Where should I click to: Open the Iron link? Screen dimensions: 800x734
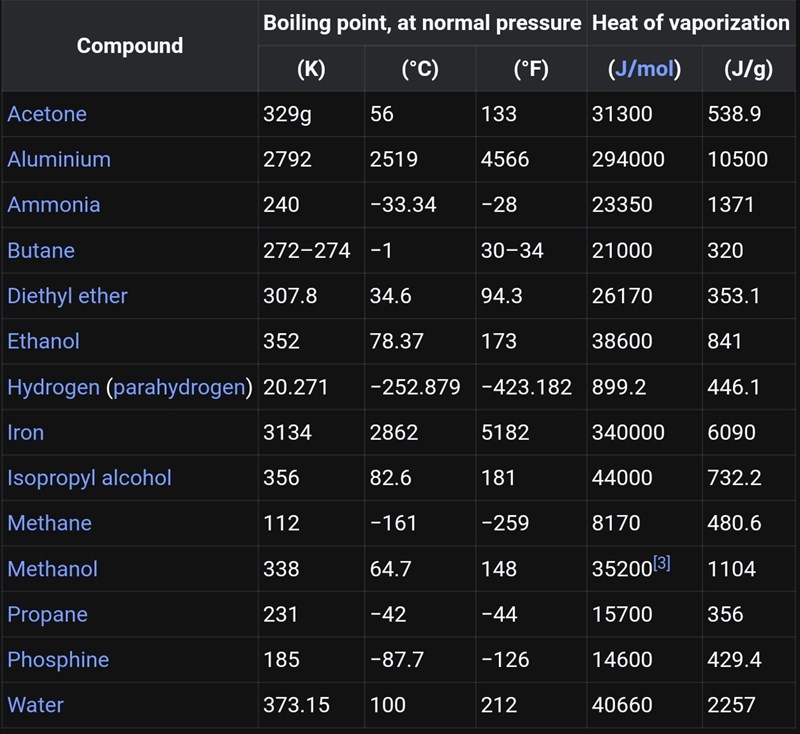[x=26, y=432]
